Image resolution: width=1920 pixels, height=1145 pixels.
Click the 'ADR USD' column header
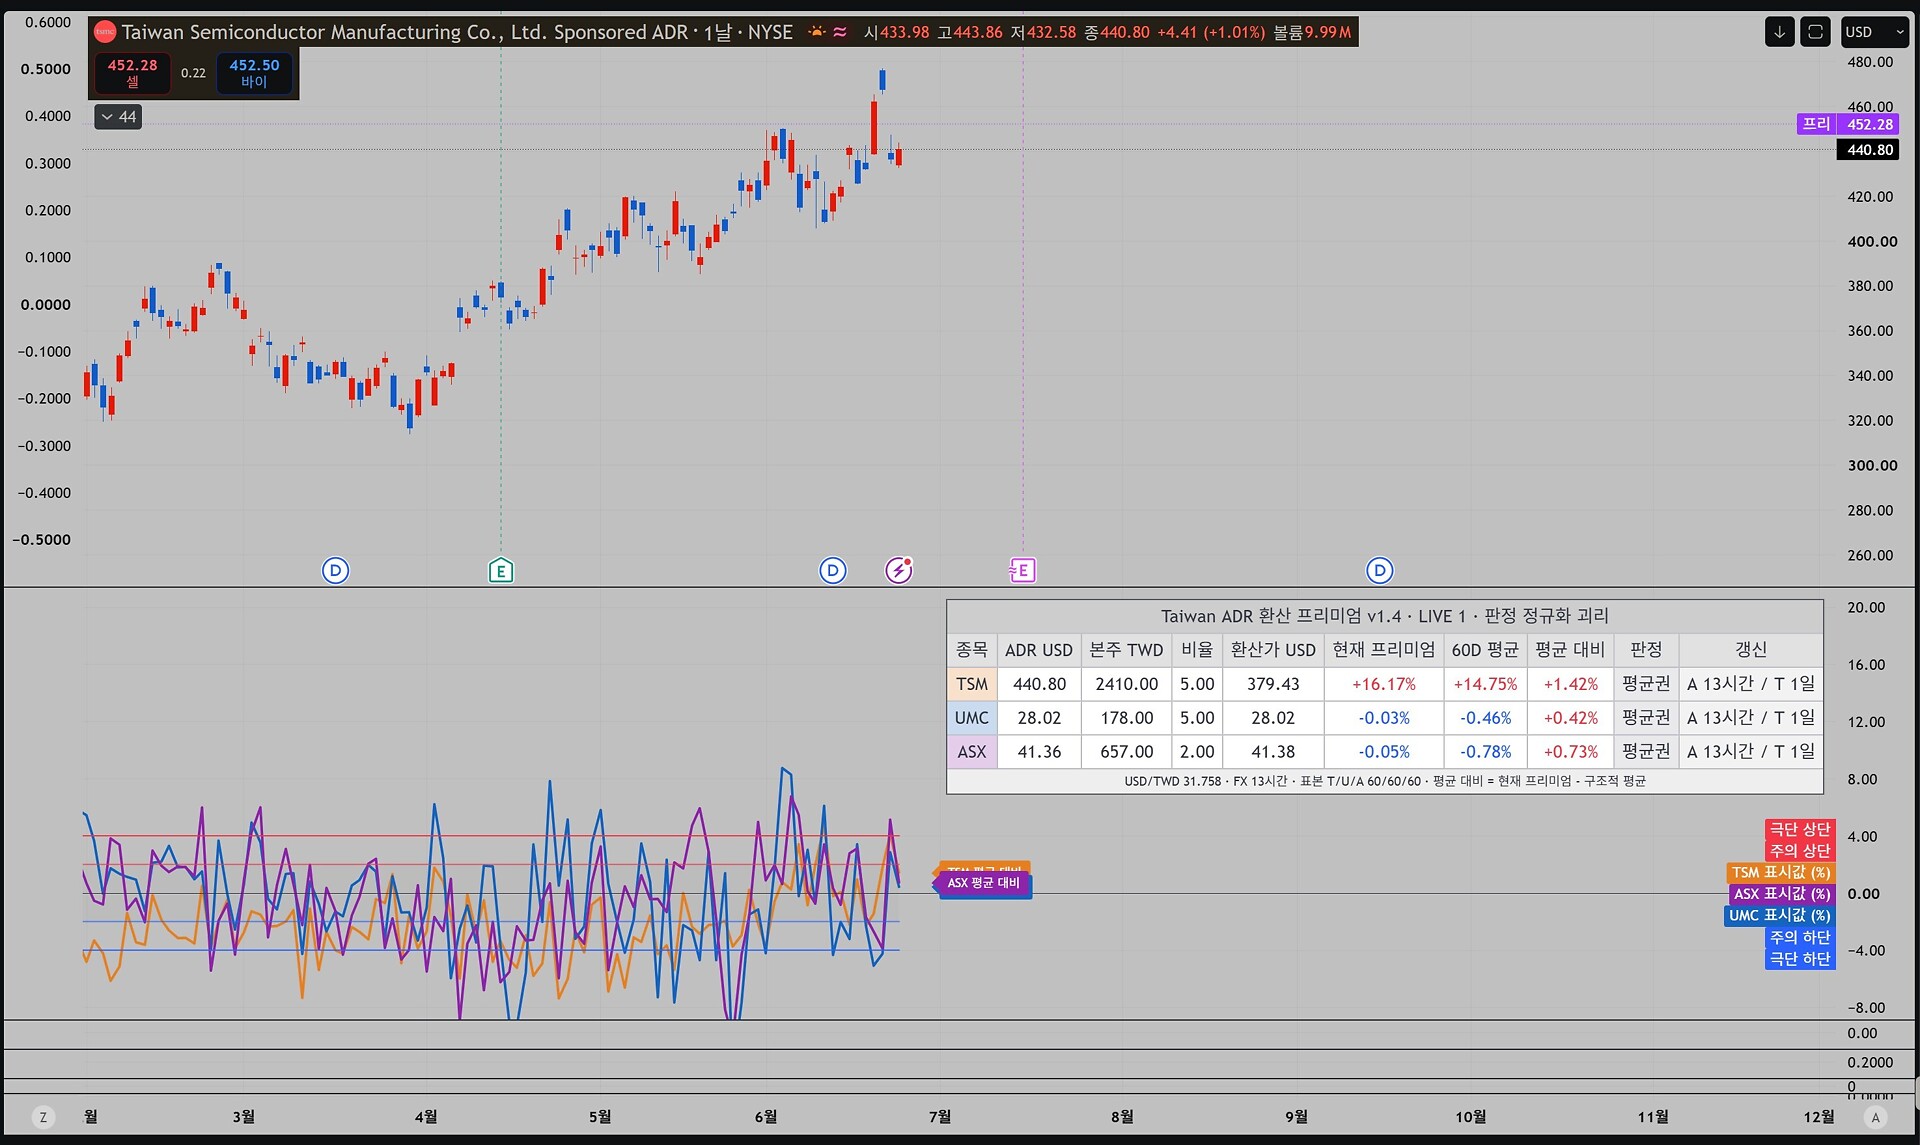[1039, 650]
